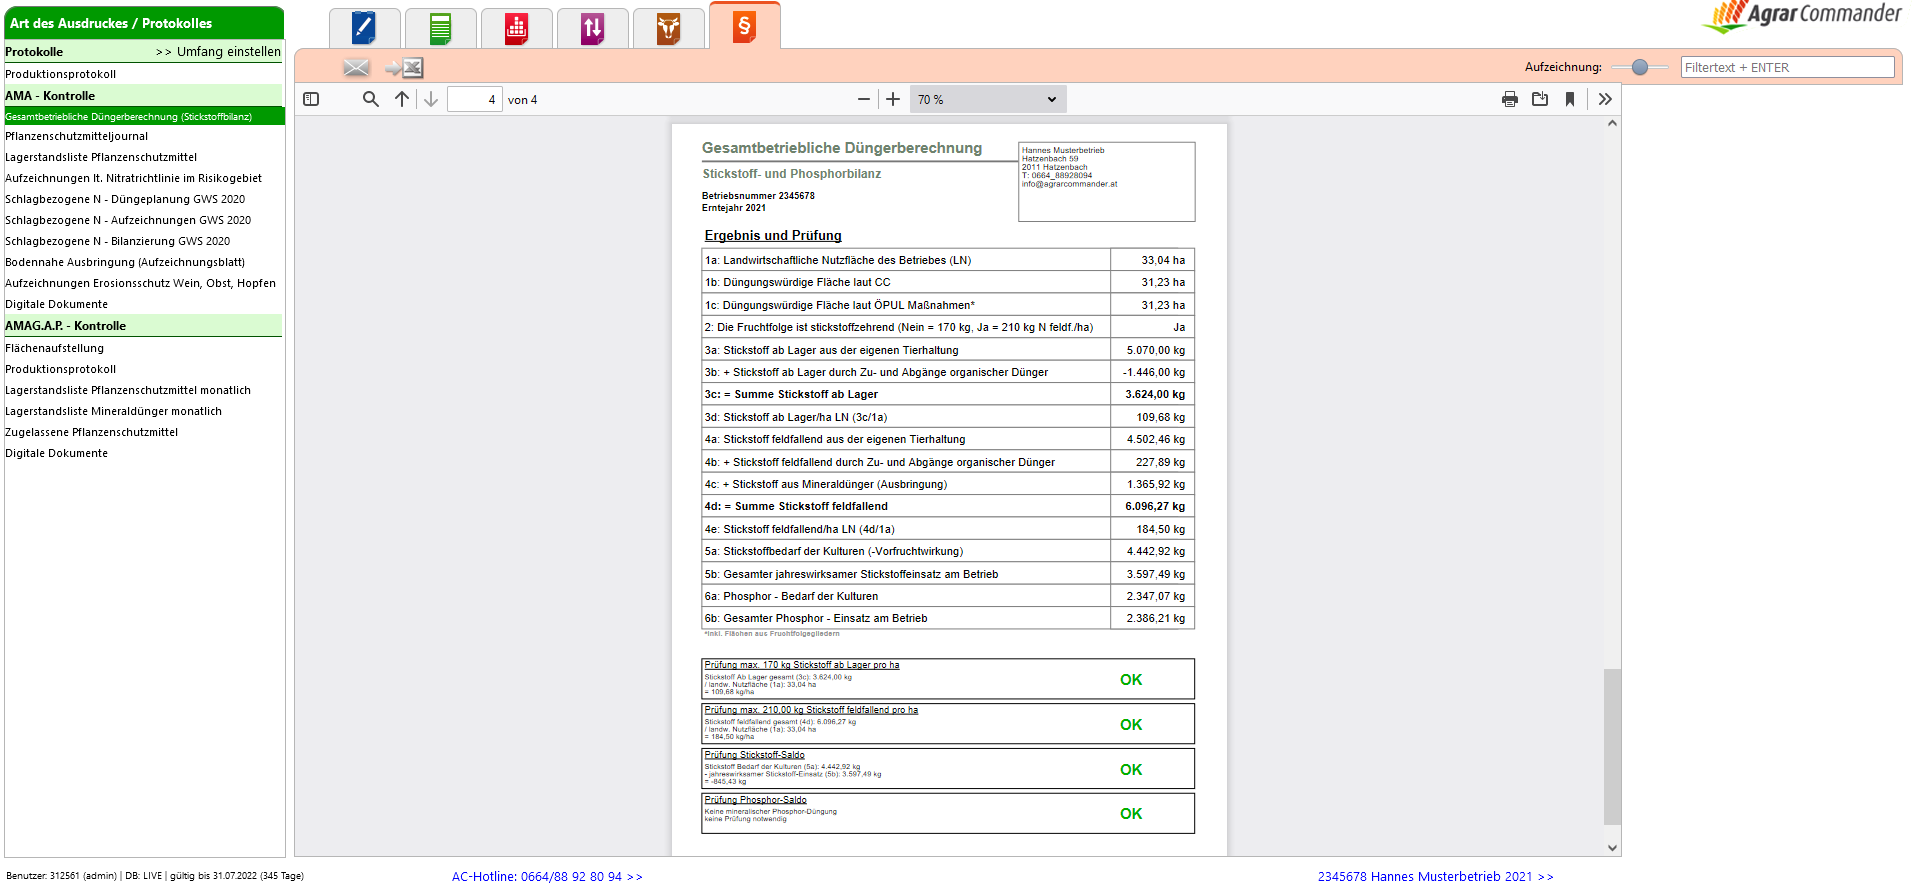
Task: Adjust the Aufzeichnung slider
Action: [1639, 67]
